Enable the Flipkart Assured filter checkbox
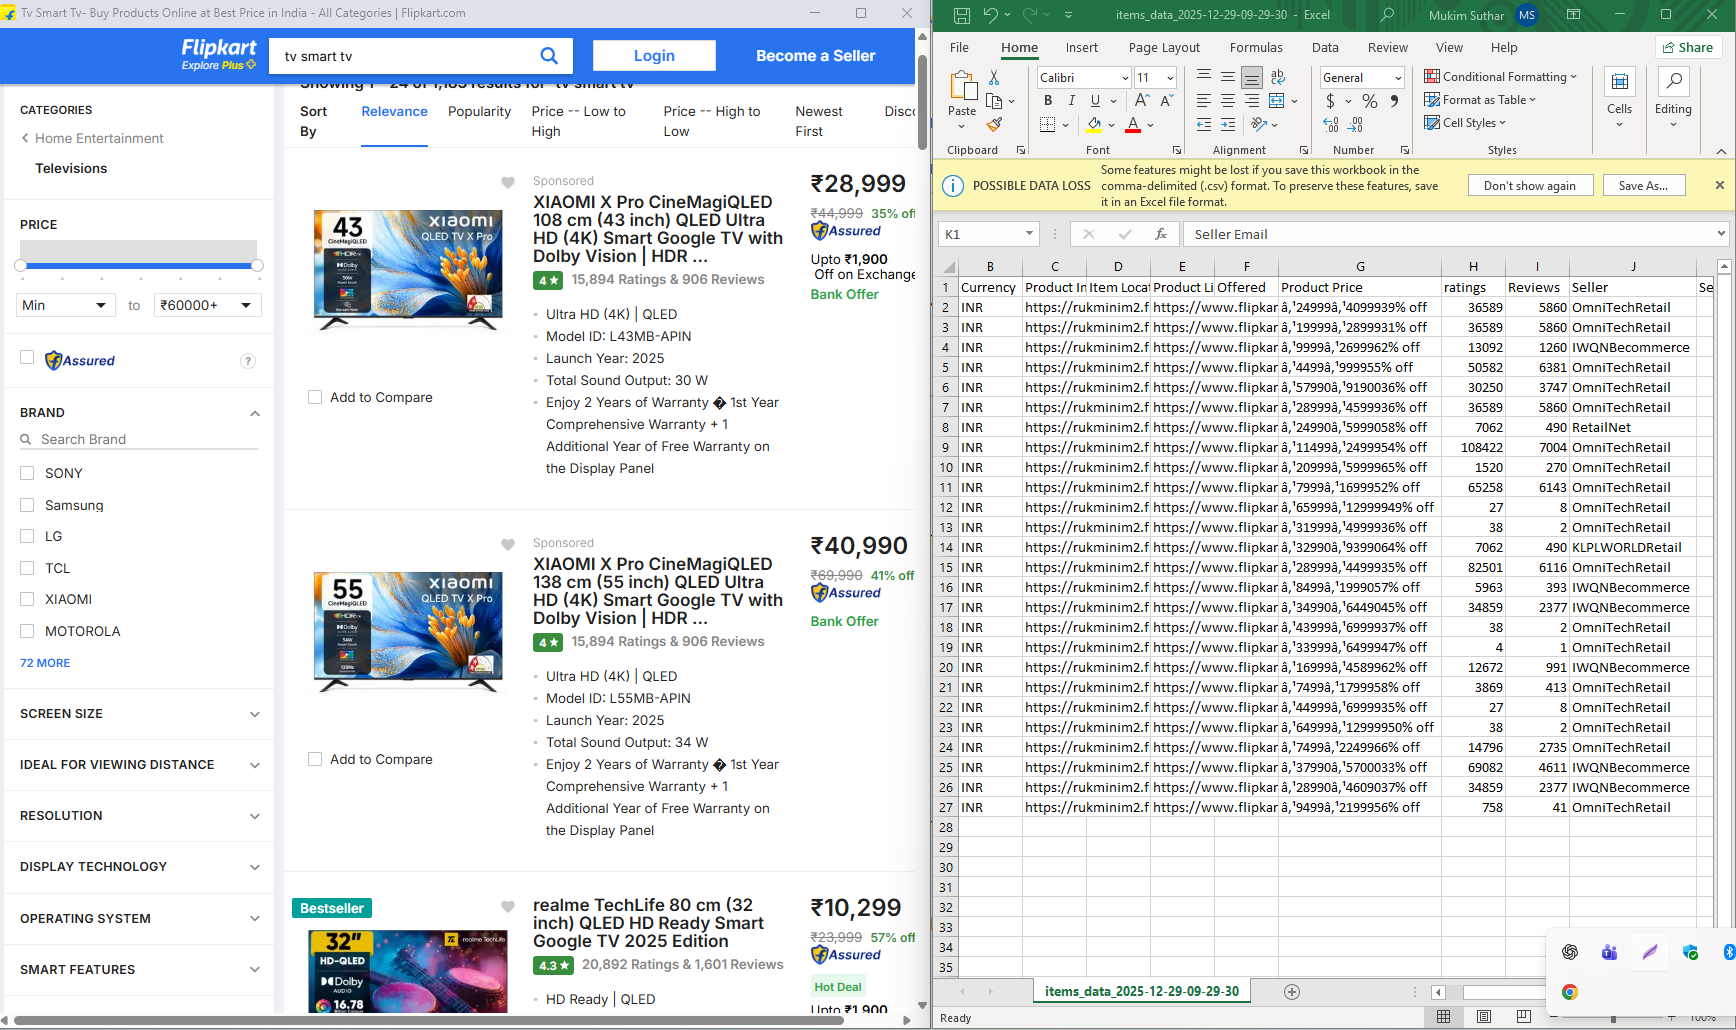1736x1030 pixels. [x=27, y=358]
